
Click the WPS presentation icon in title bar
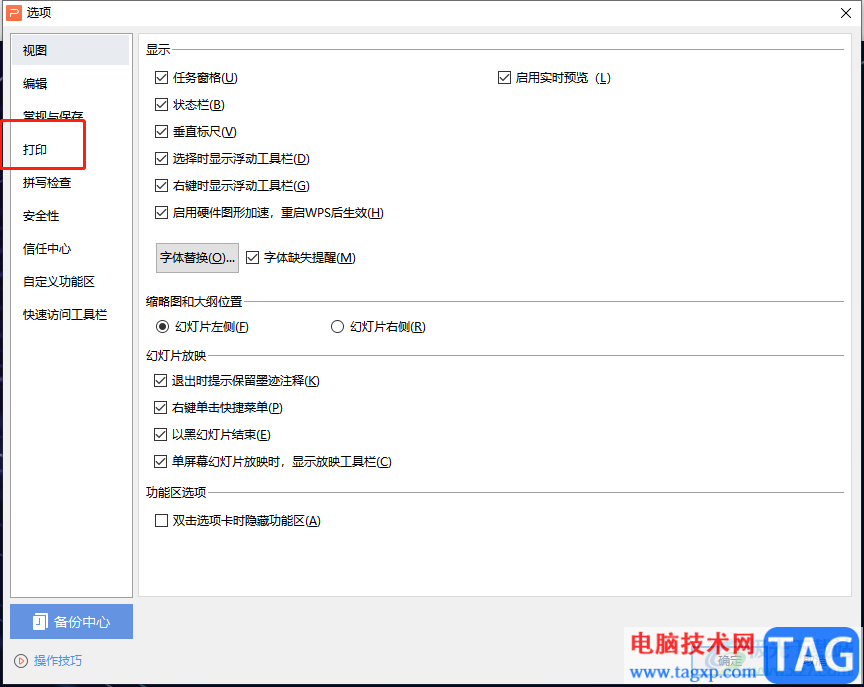tap(14, 12)
